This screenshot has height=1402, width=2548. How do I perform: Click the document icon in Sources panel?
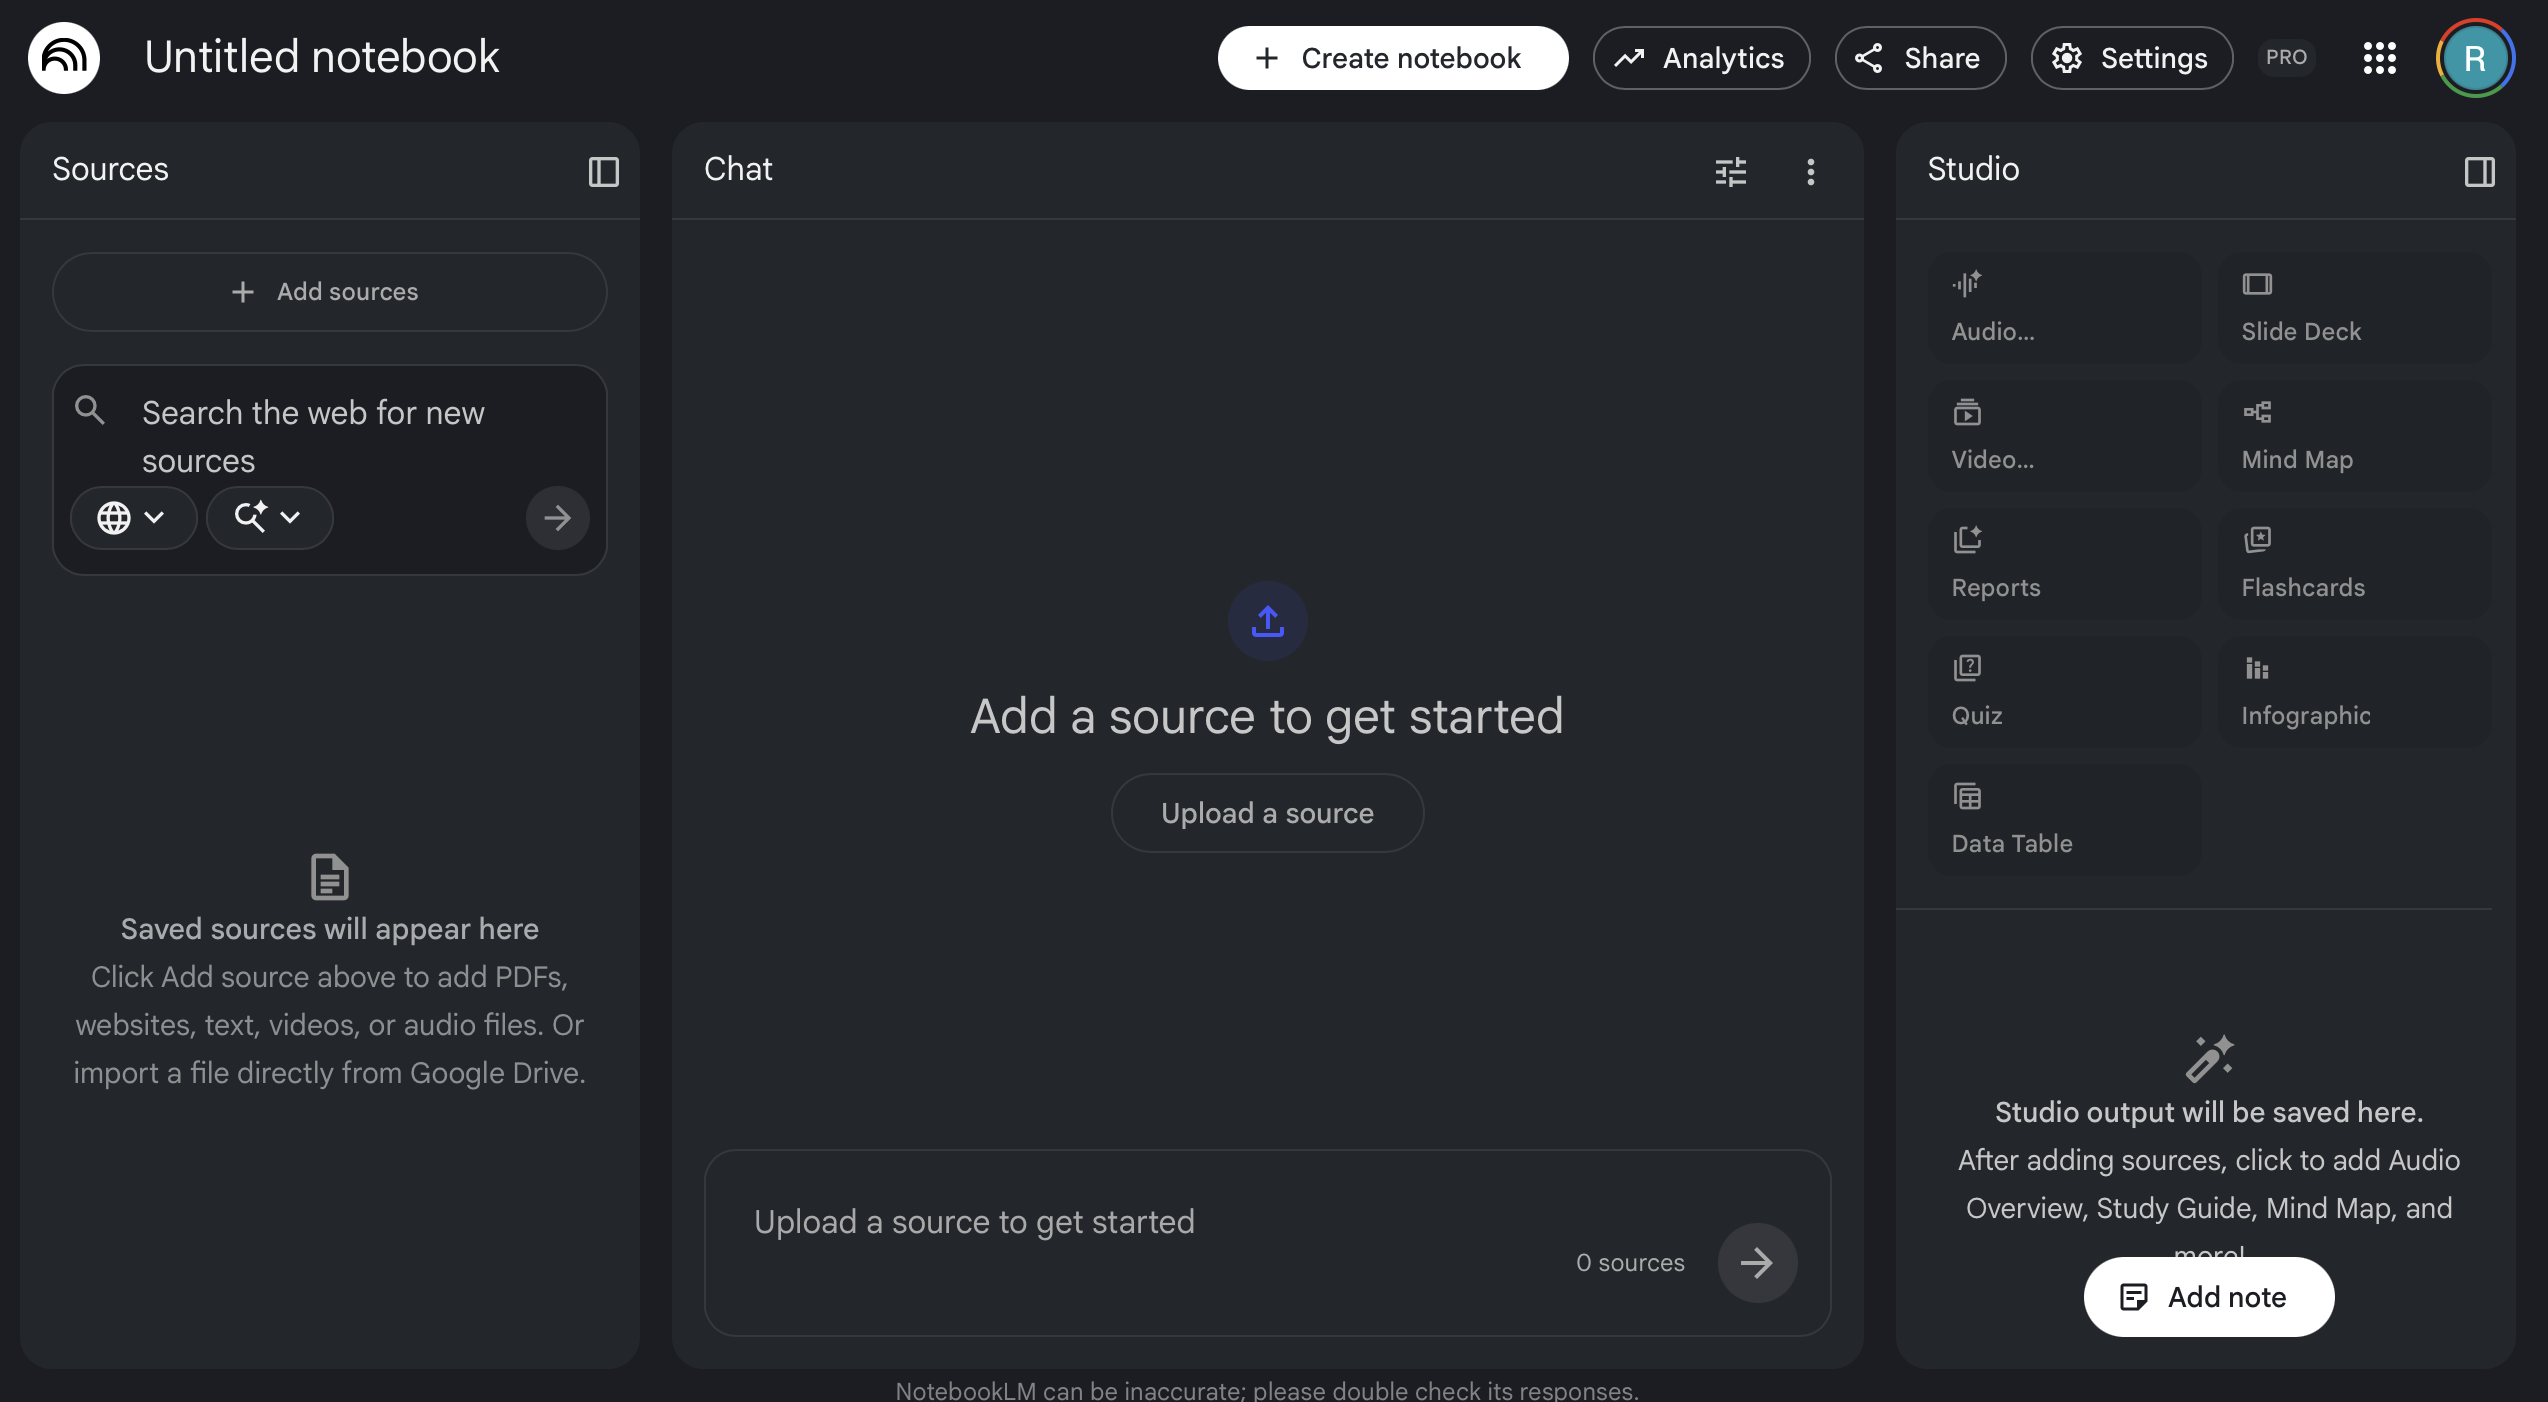330,877
